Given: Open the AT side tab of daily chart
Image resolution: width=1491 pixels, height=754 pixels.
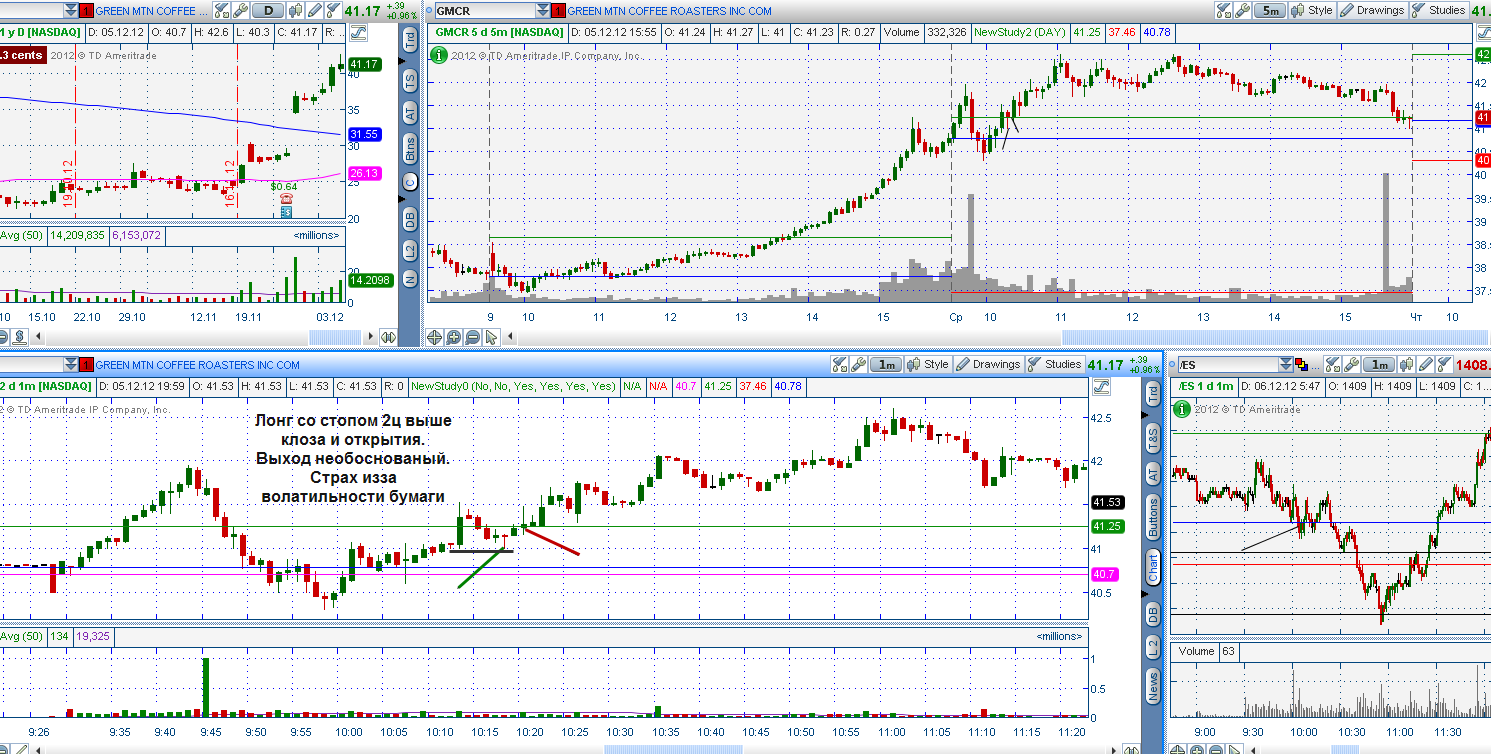Looking at the screenshot, I should coord(409,112).
